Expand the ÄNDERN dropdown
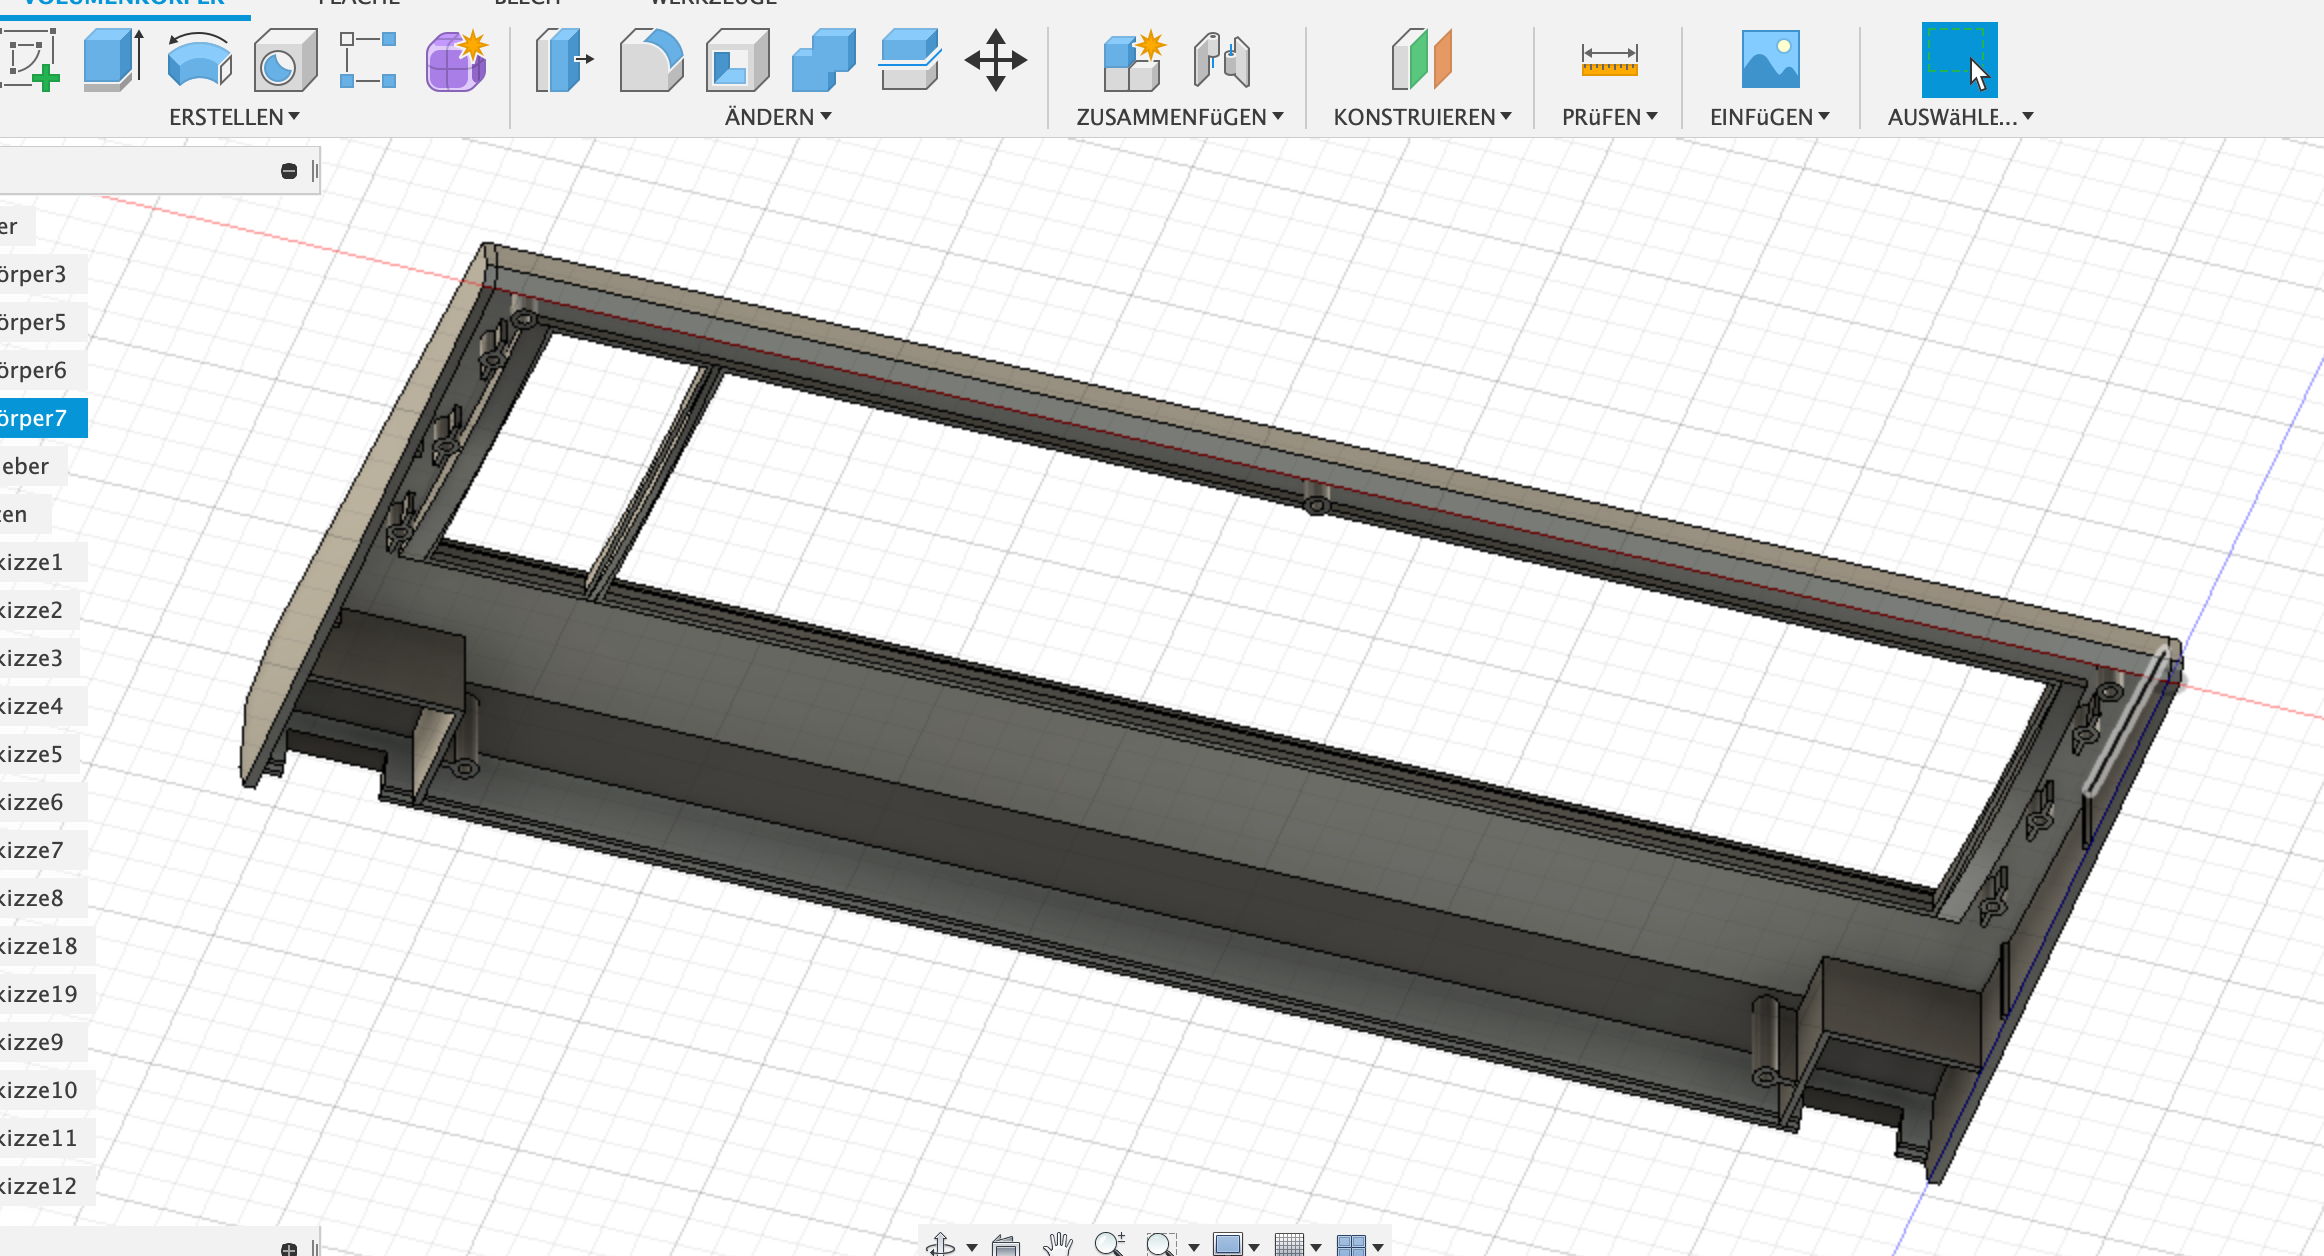The height and width of the screenshot is (1256, 2324). pos(778,117)
